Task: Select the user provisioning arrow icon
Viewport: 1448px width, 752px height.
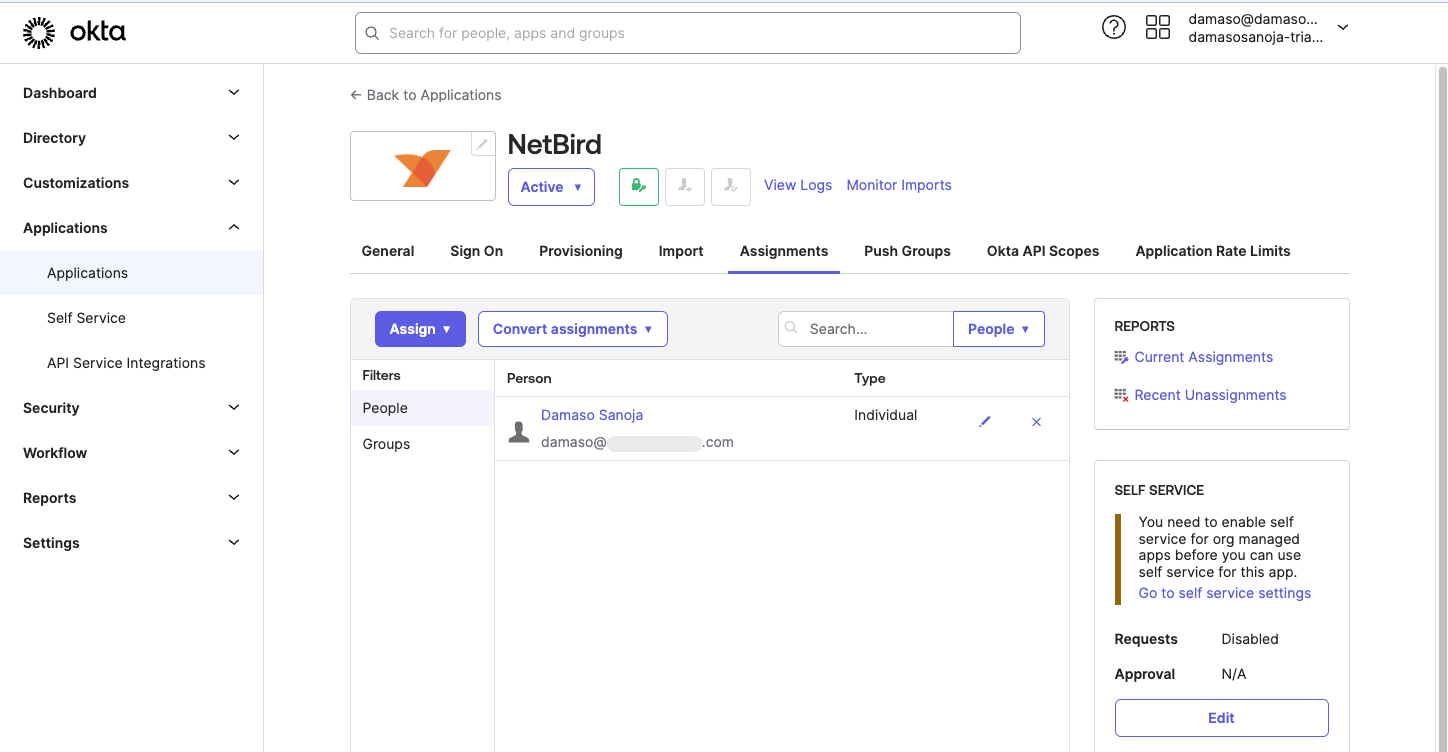Action: coord(684,186)
